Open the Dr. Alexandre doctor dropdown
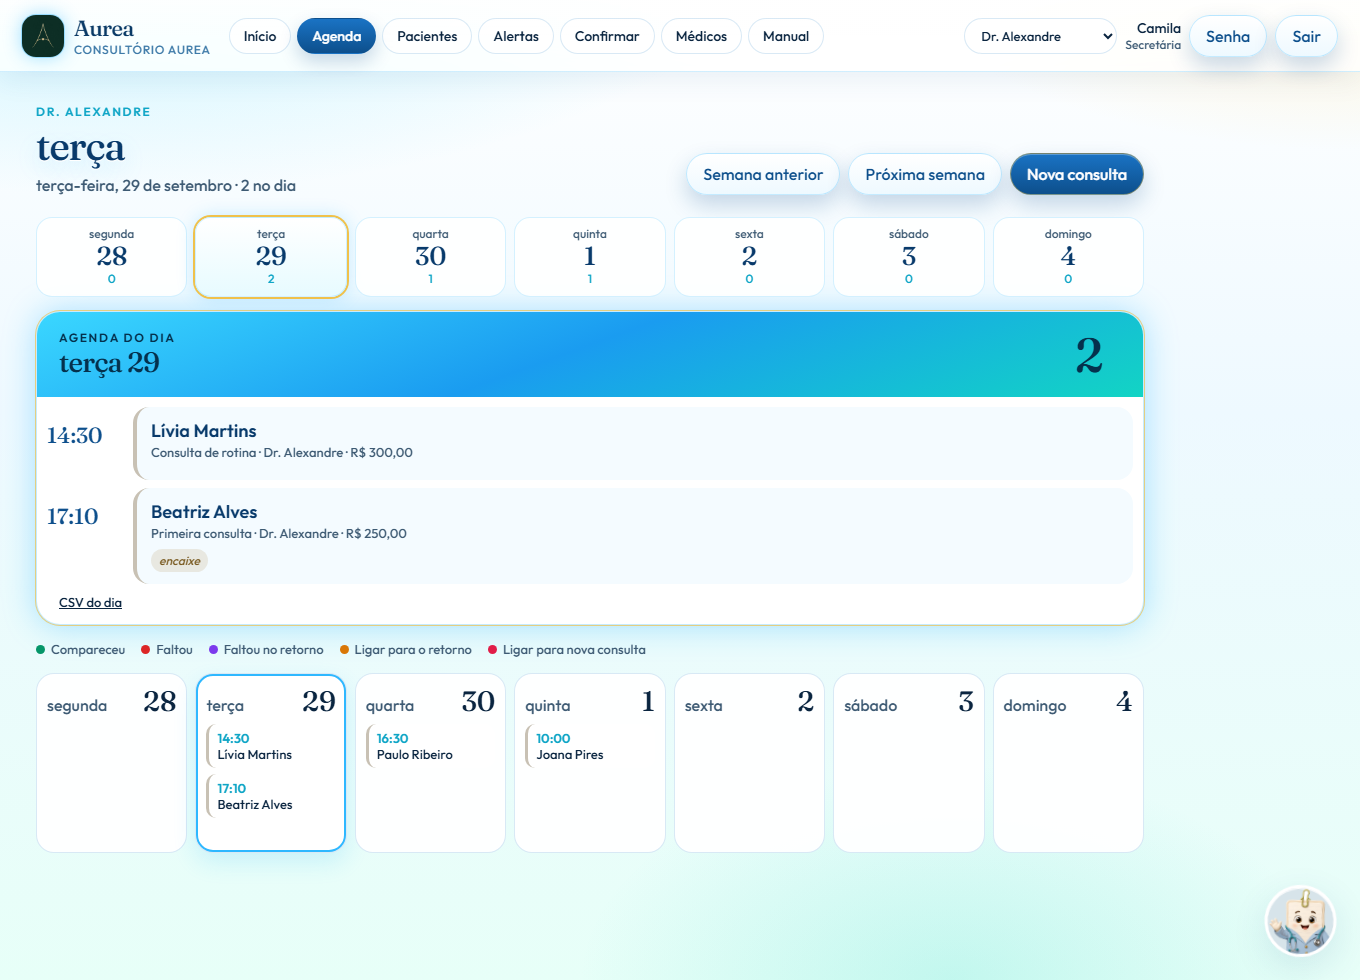This screenshot has height=980, width=1360. click(x=1040, y=36)
